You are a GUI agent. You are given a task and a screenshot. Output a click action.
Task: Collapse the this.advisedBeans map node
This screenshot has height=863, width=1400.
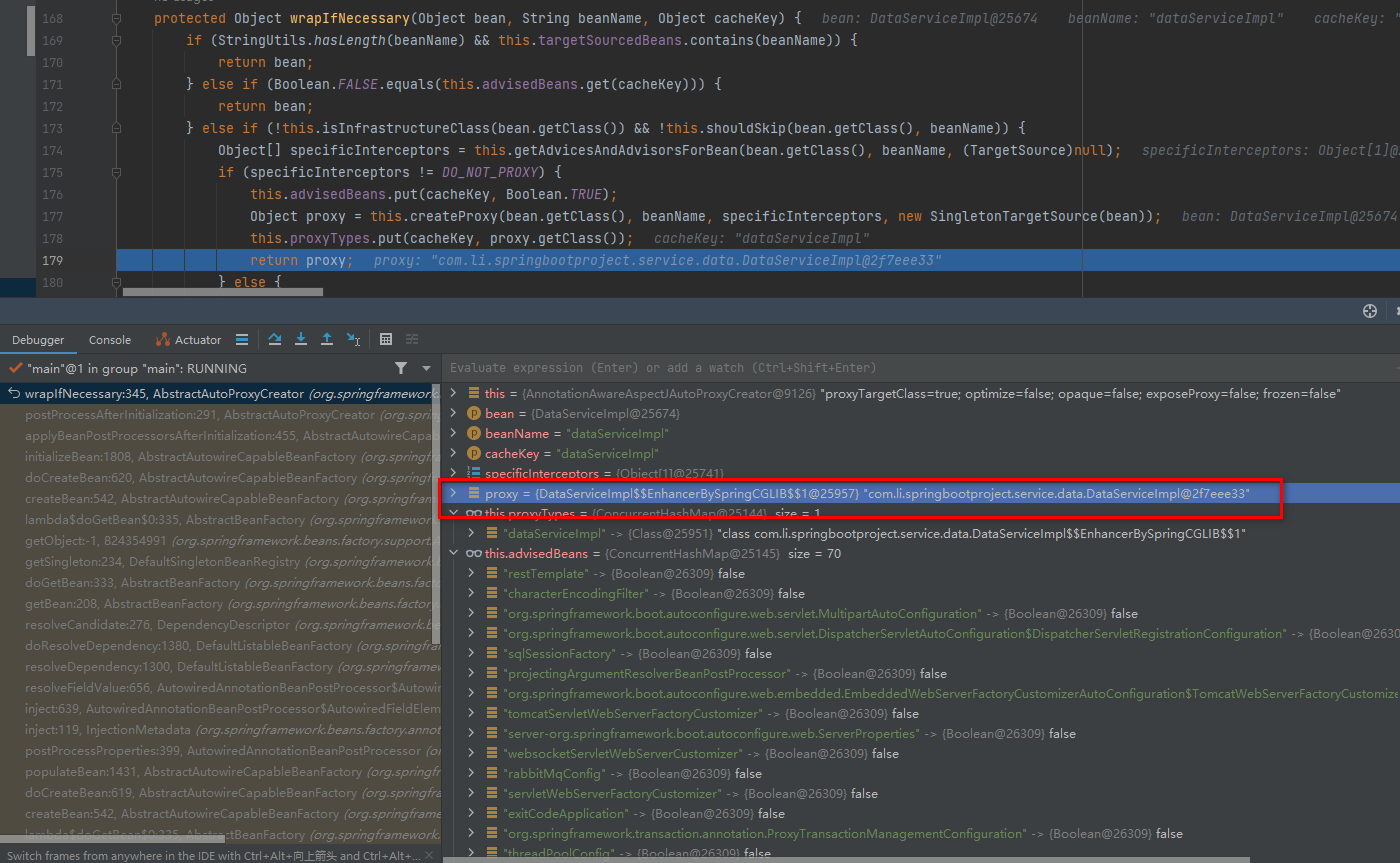pyautogui.click(x=455, y=554)
